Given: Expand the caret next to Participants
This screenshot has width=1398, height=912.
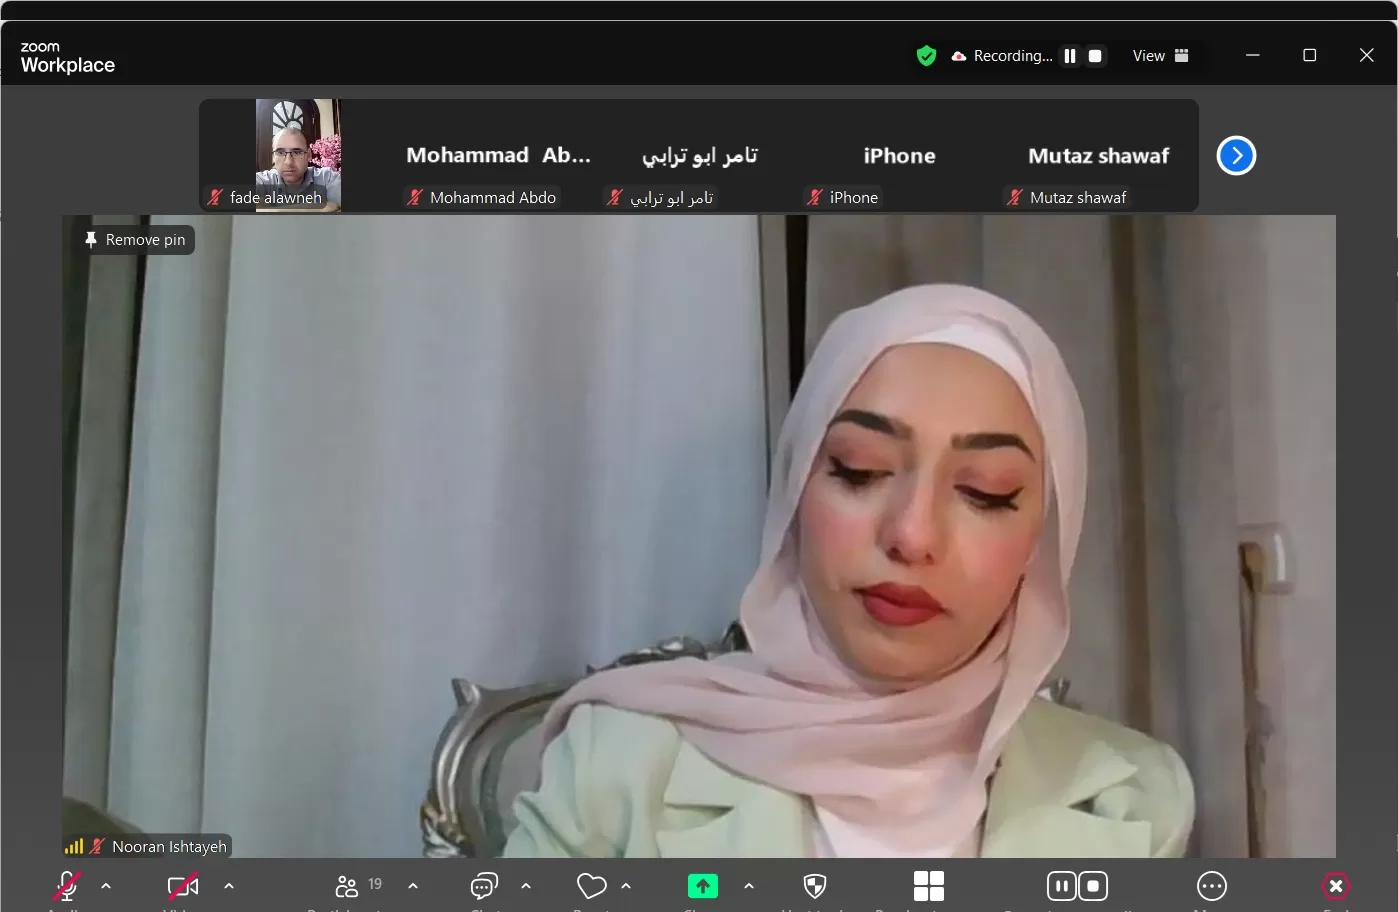Looking at the screenshot, I should click(413, 886).
